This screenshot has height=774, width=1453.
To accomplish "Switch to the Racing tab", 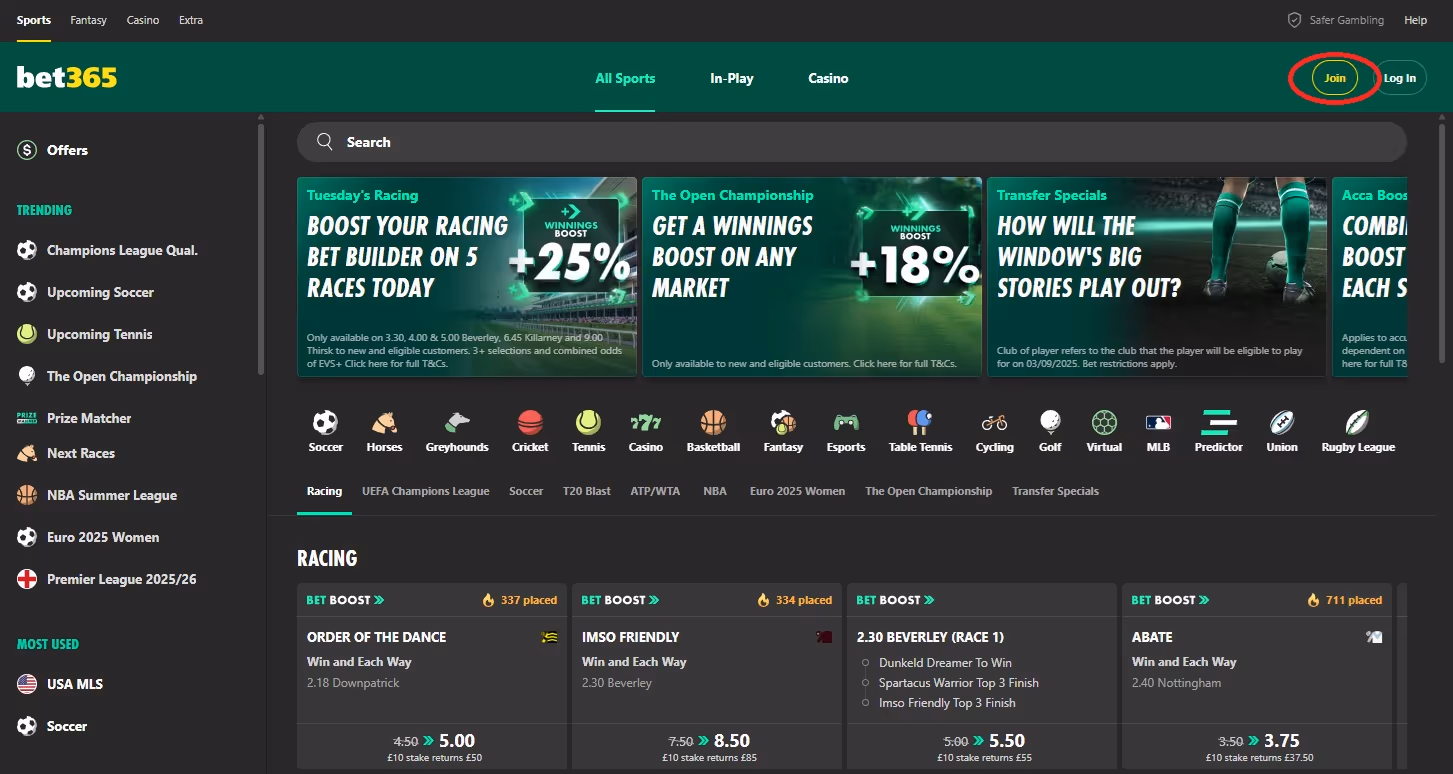I will point(324,491).
